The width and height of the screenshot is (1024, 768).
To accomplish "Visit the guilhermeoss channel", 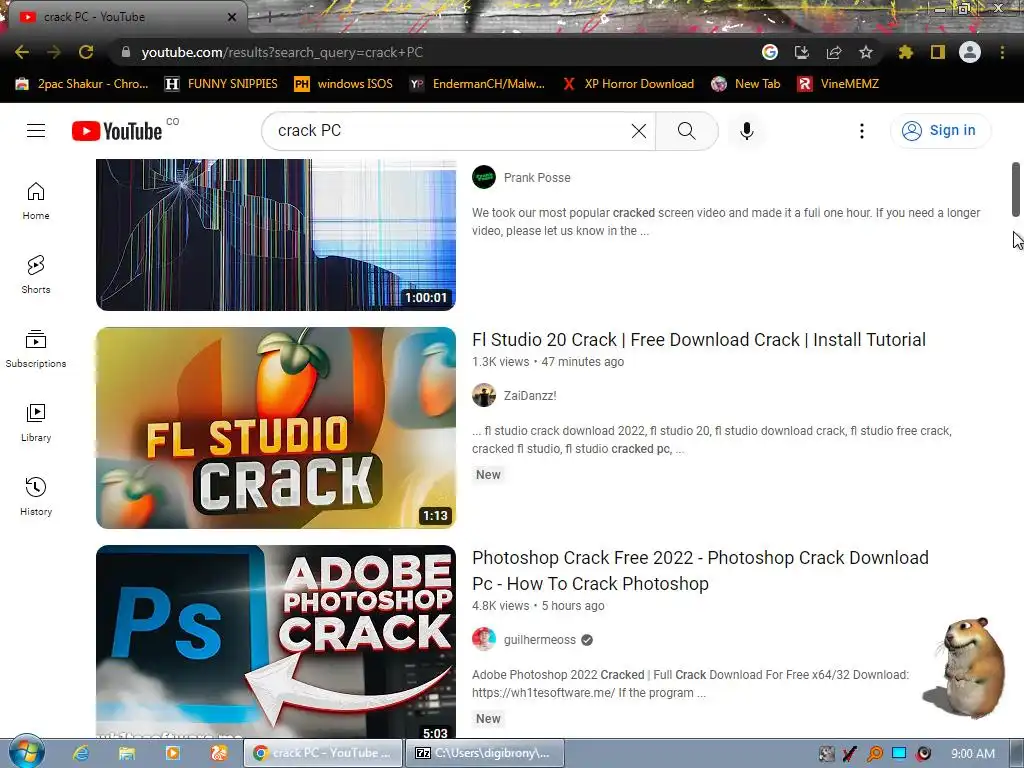I will pos(539,640).
